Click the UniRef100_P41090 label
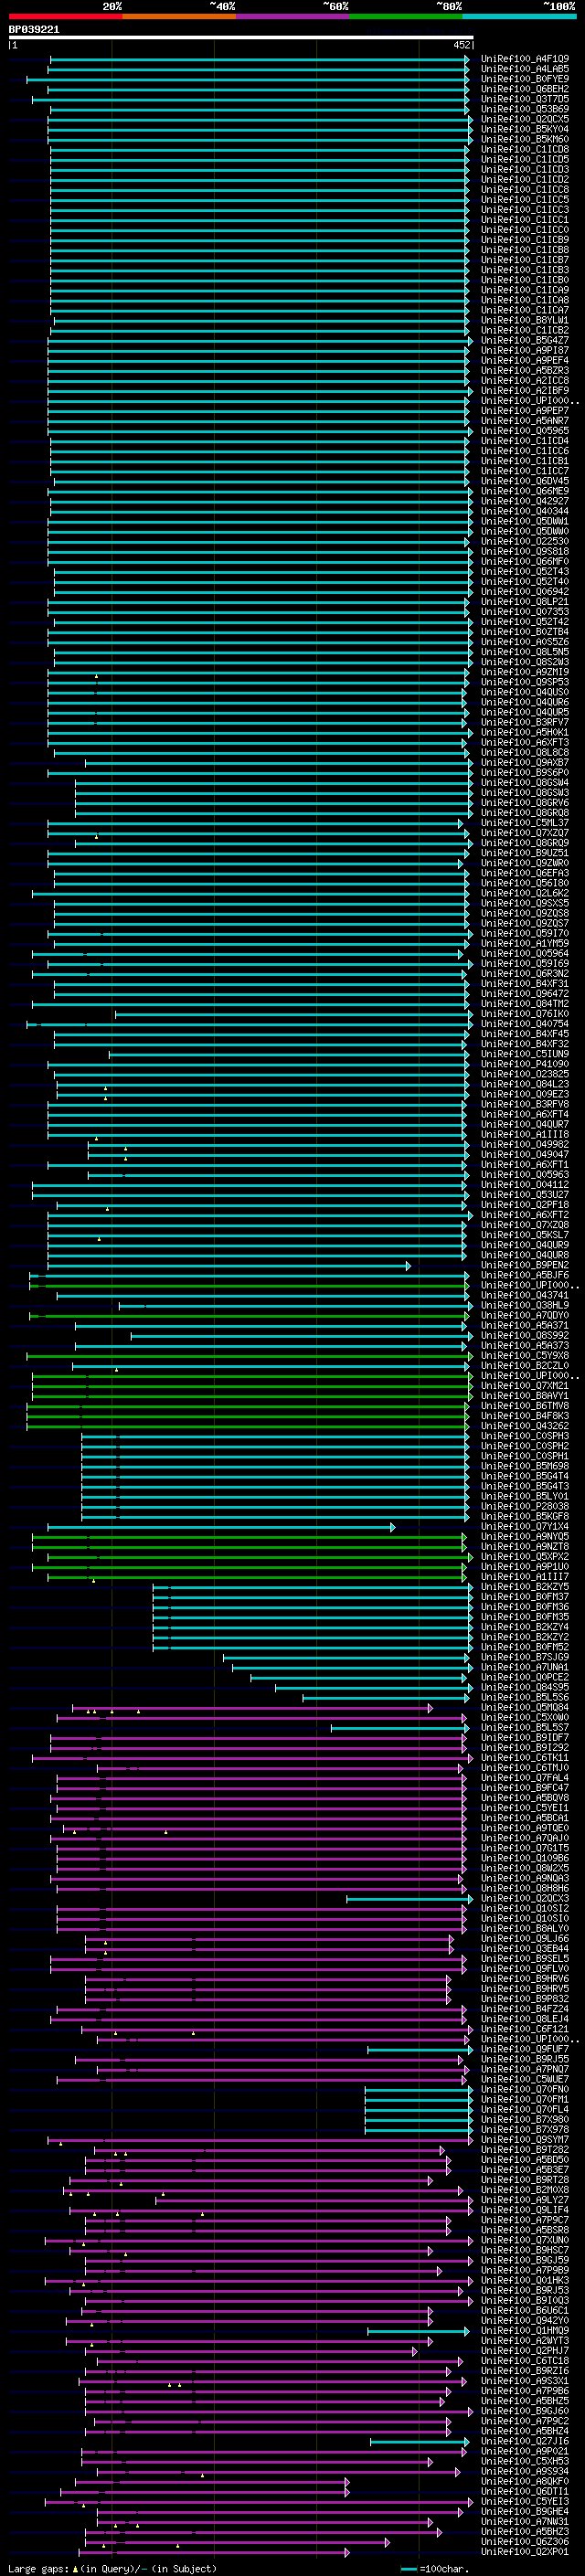The width and height of the screenshot is (585, 2576). pos(525,1064)
